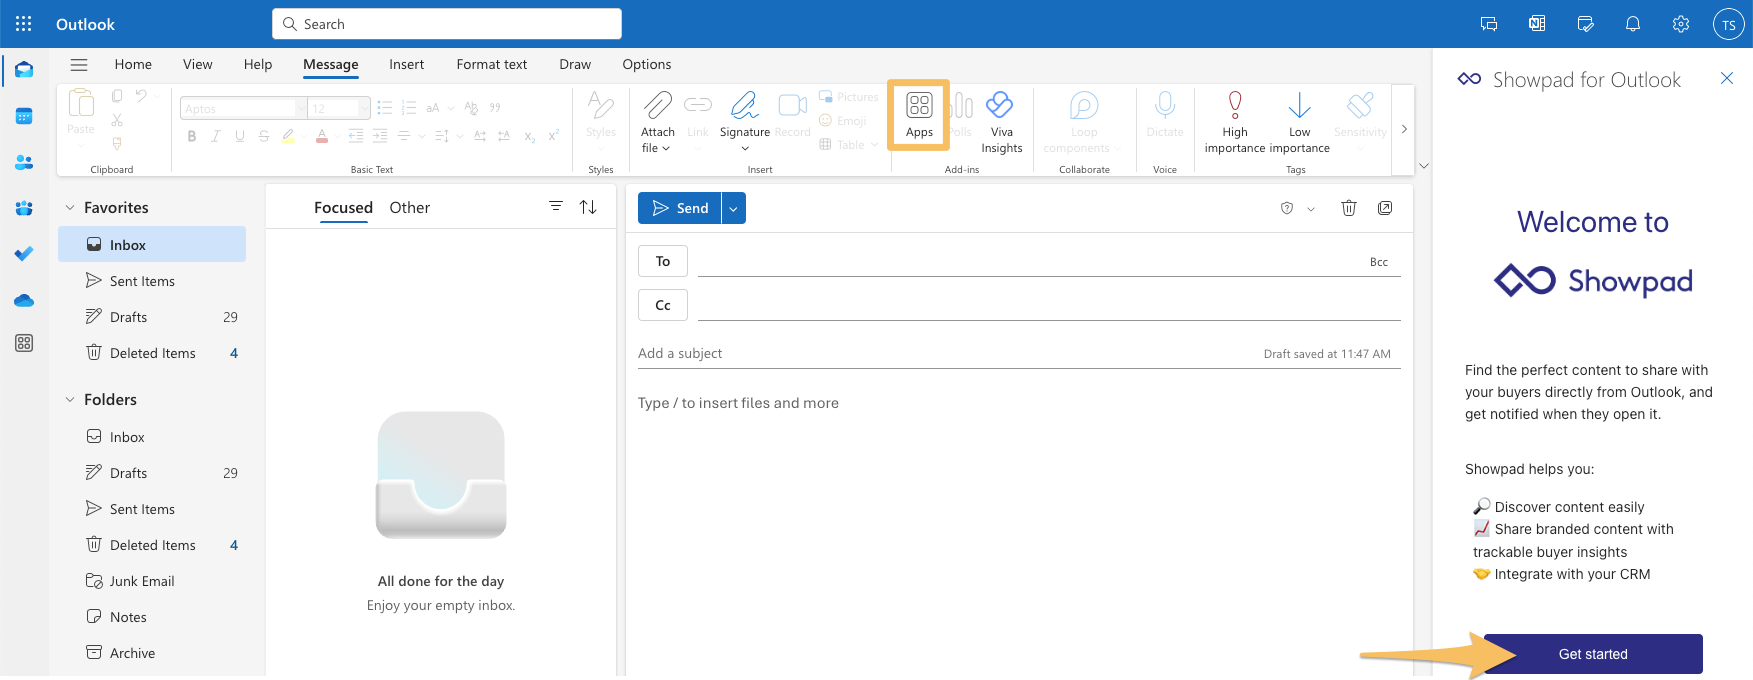The image size is (1753, 680).
Task: Open the app launcher waffle
Action: 24,24
